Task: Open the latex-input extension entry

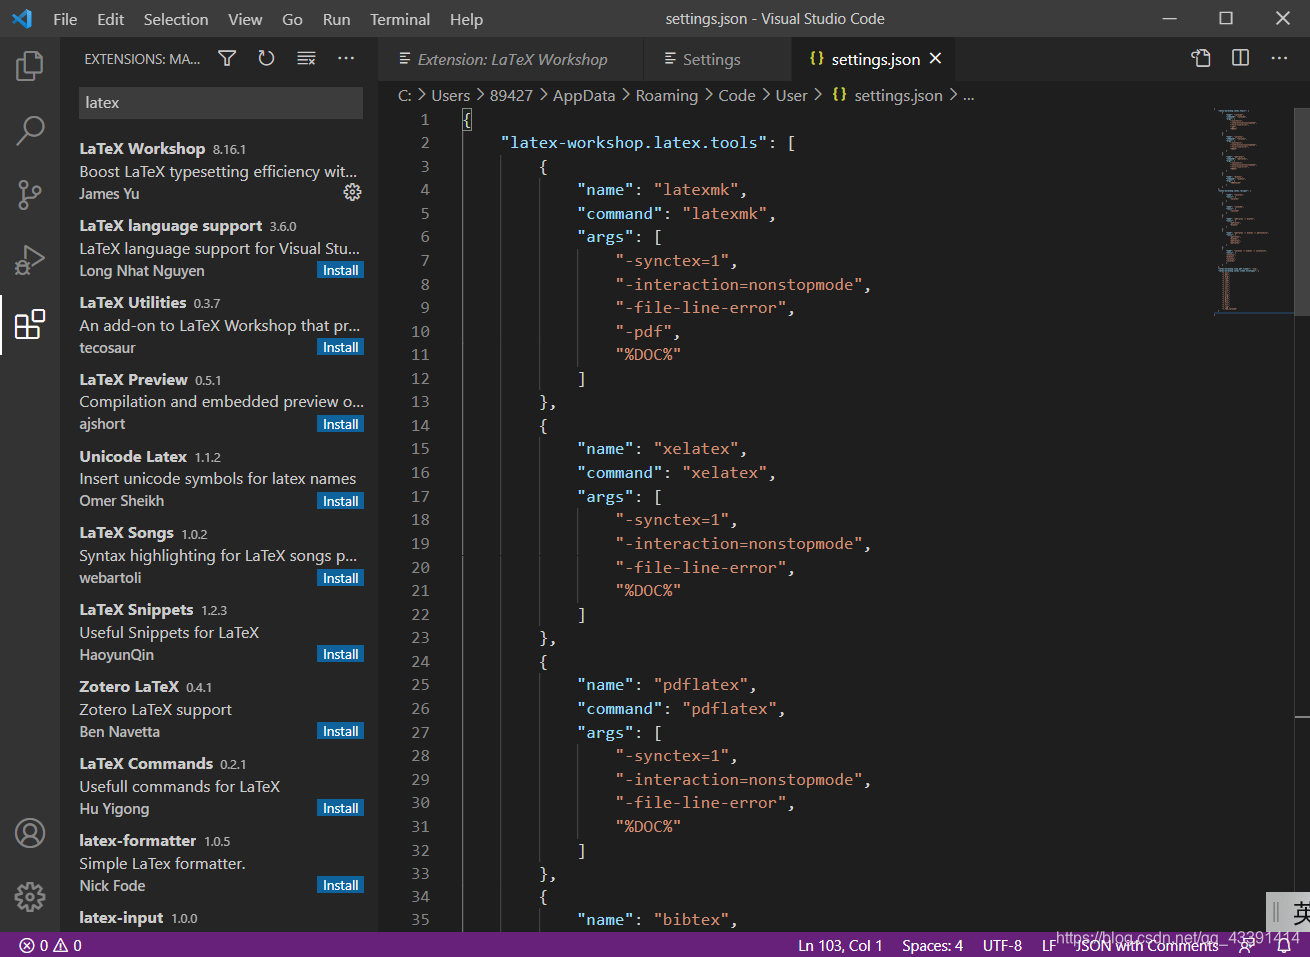Action: pyautogui.click(x=221, y=917)
